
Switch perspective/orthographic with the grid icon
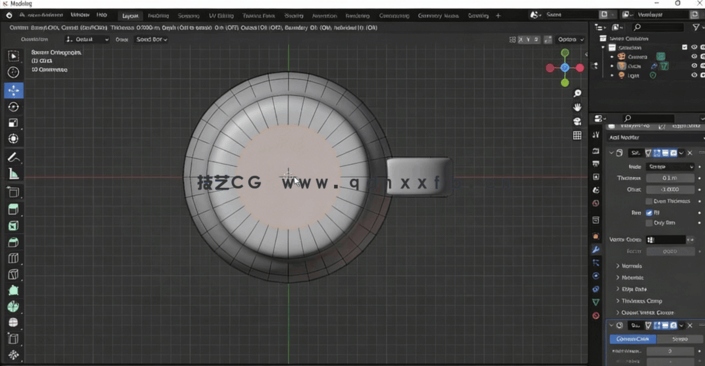pyautogui.click(x=577, y=135)
